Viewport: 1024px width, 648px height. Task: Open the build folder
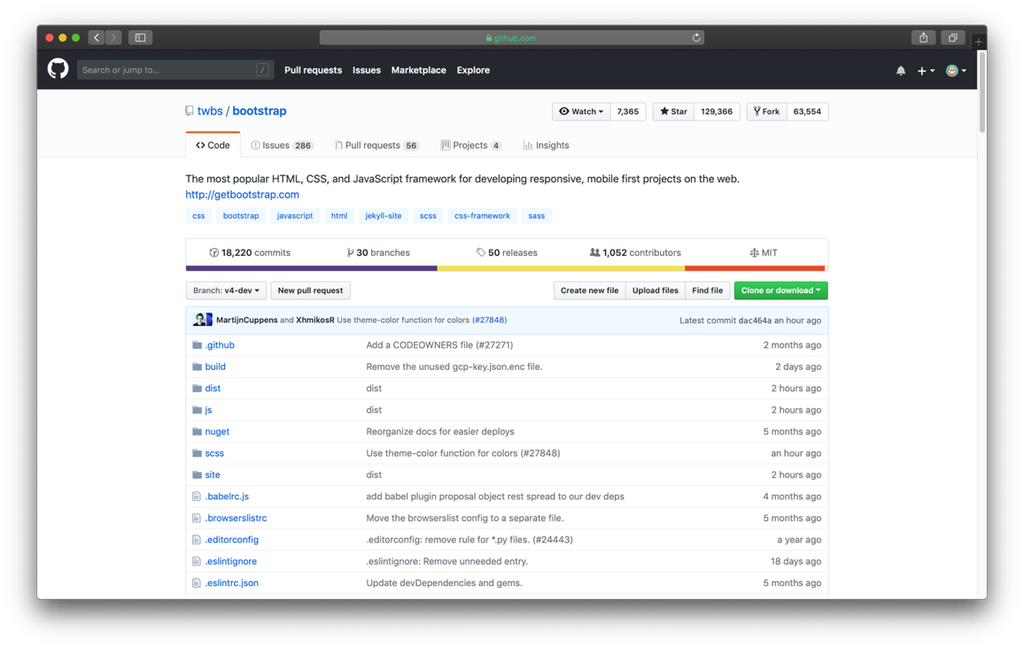[215, 366]
